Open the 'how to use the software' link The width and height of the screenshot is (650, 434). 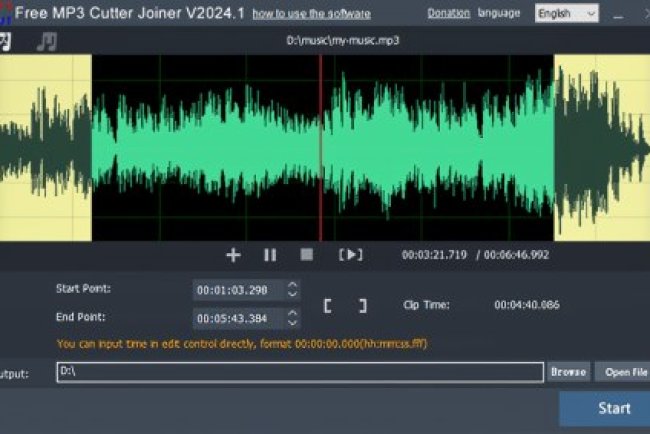[312, 14]
